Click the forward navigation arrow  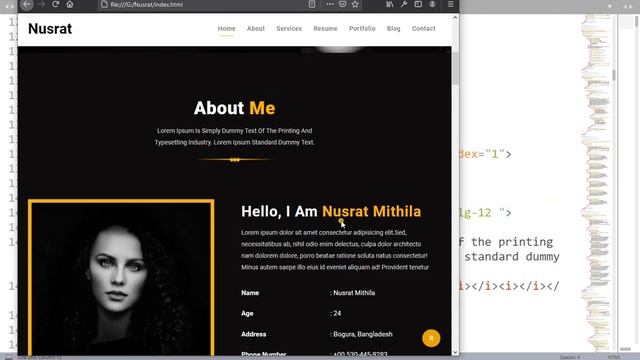click(x=41, y=4)
